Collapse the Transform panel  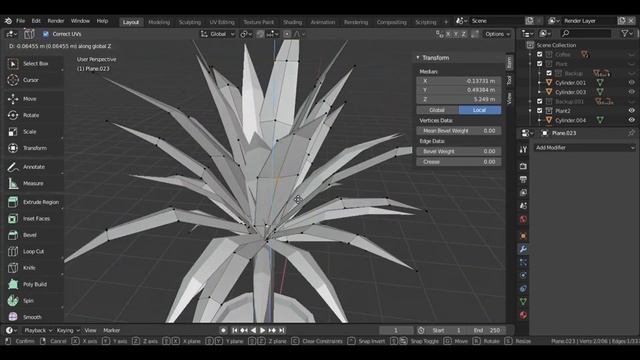coord(418,58)
